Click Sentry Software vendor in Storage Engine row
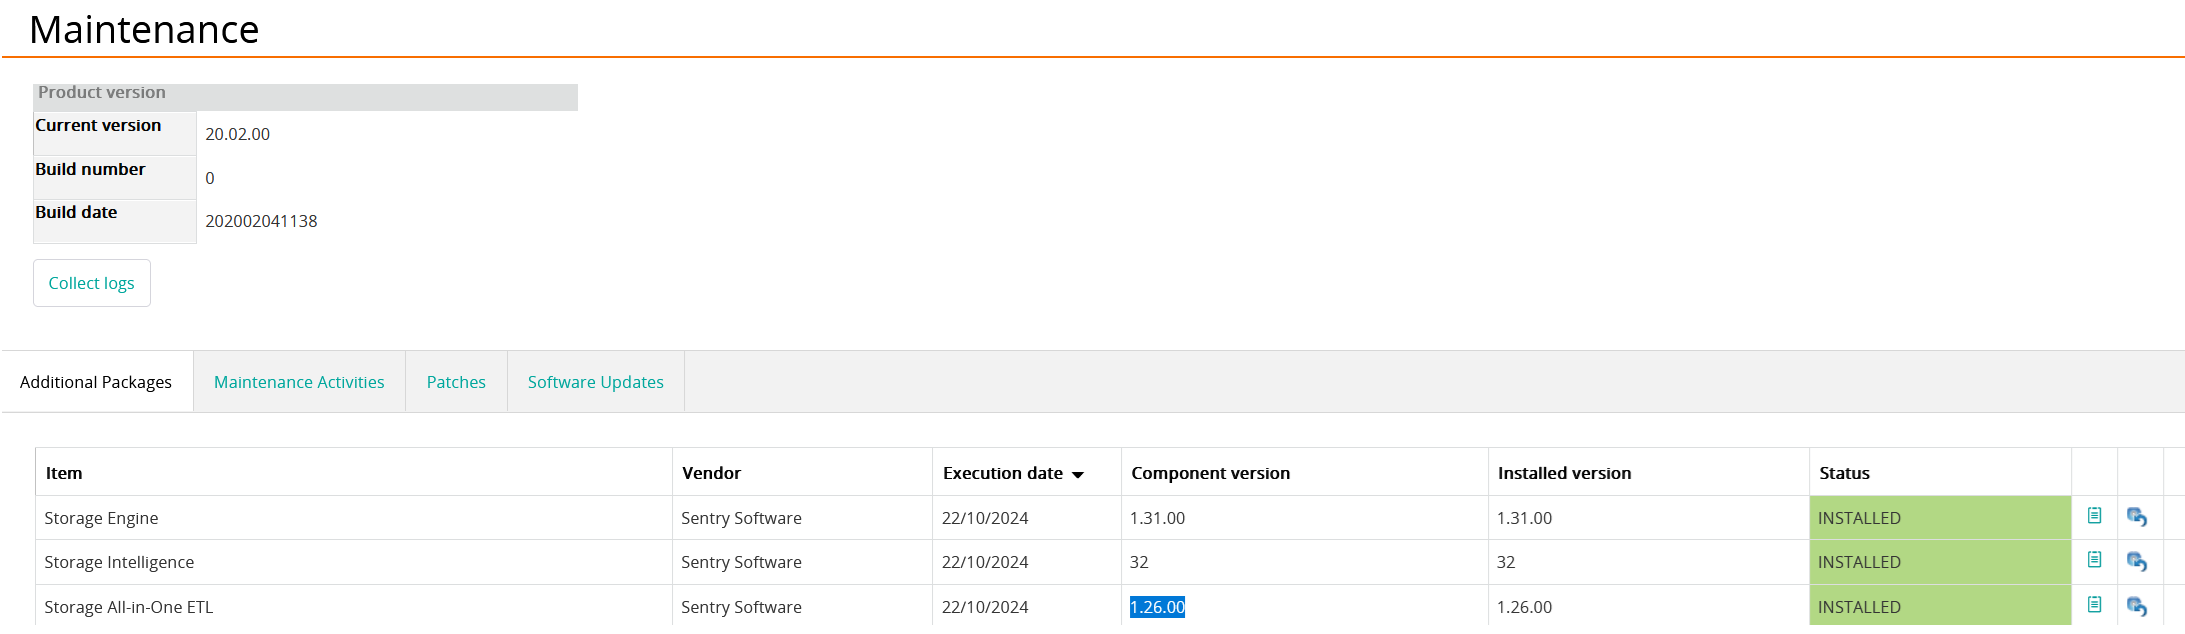2185x634 pixels. point(741,518)
